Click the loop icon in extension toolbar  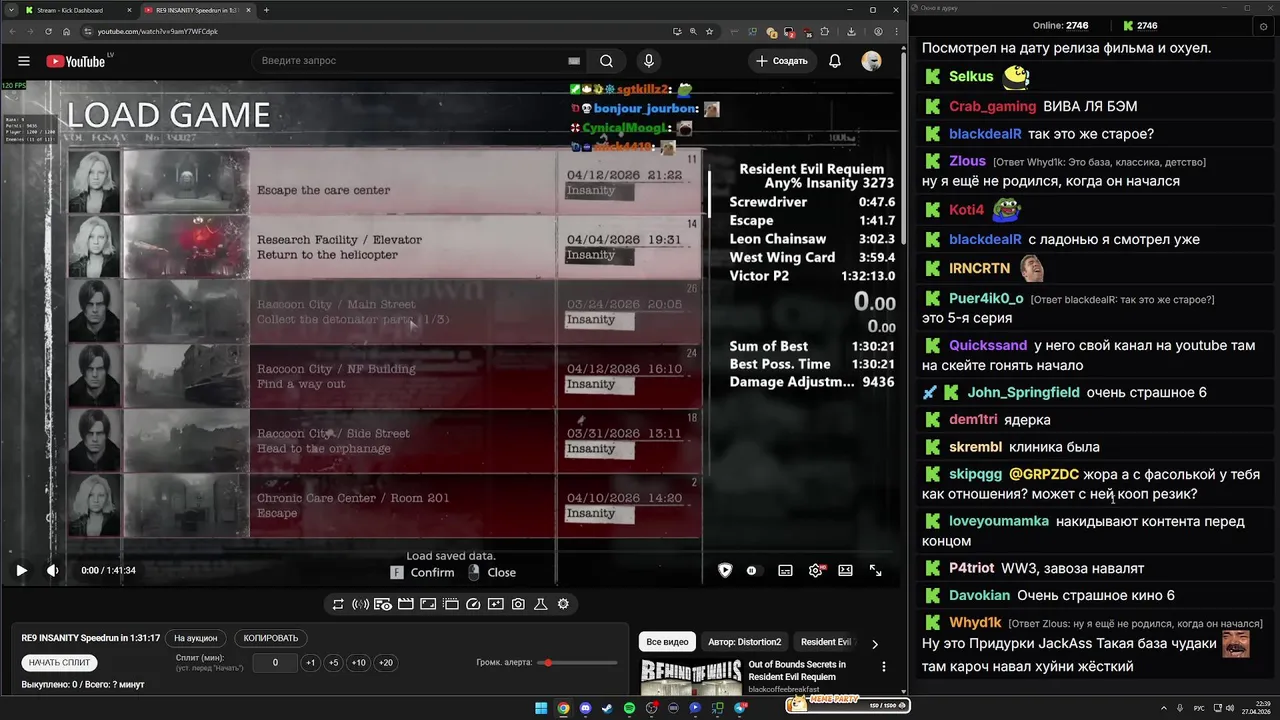338,604
